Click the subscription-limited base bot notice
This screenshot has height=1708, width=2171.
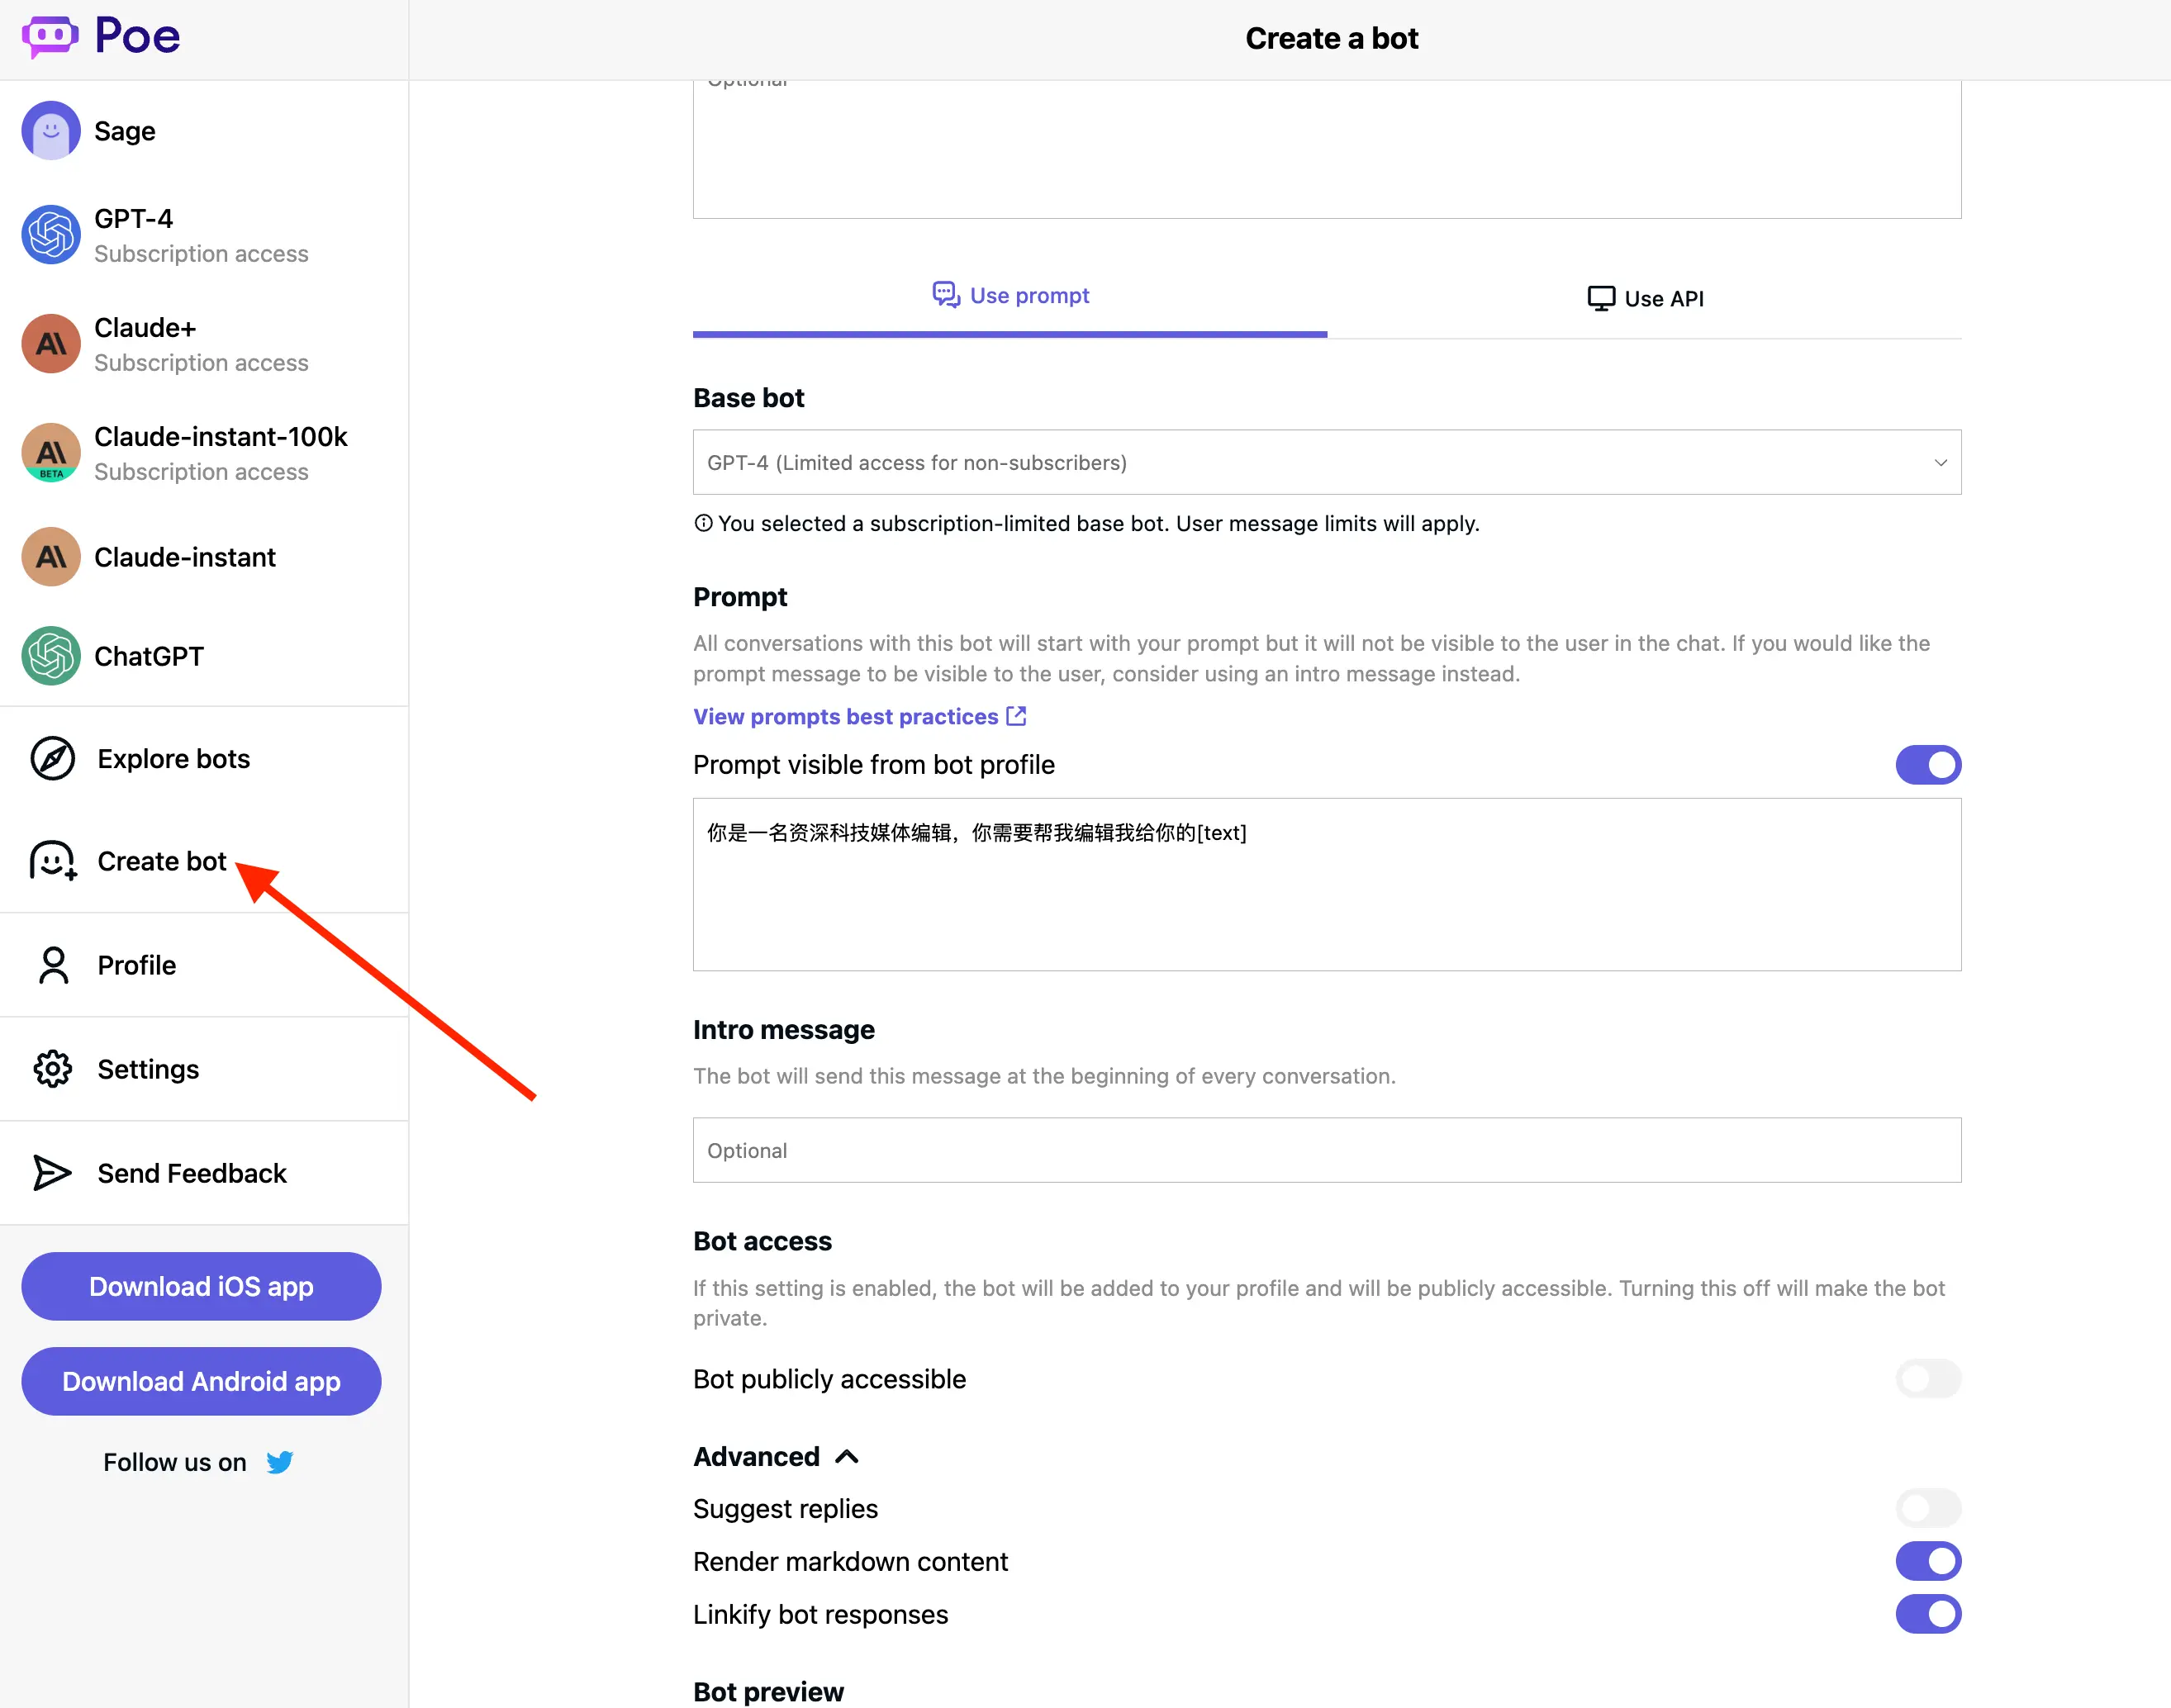click(1087, 523)
